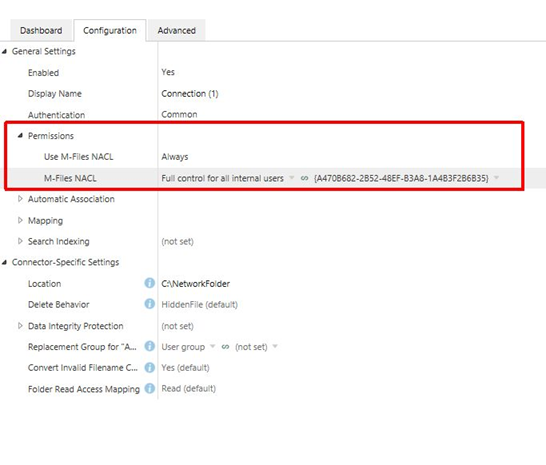The width and height of the screenshot is (546, 465).
Task: Select the Delete Behavior setting label
Action: tap(58, 305)
